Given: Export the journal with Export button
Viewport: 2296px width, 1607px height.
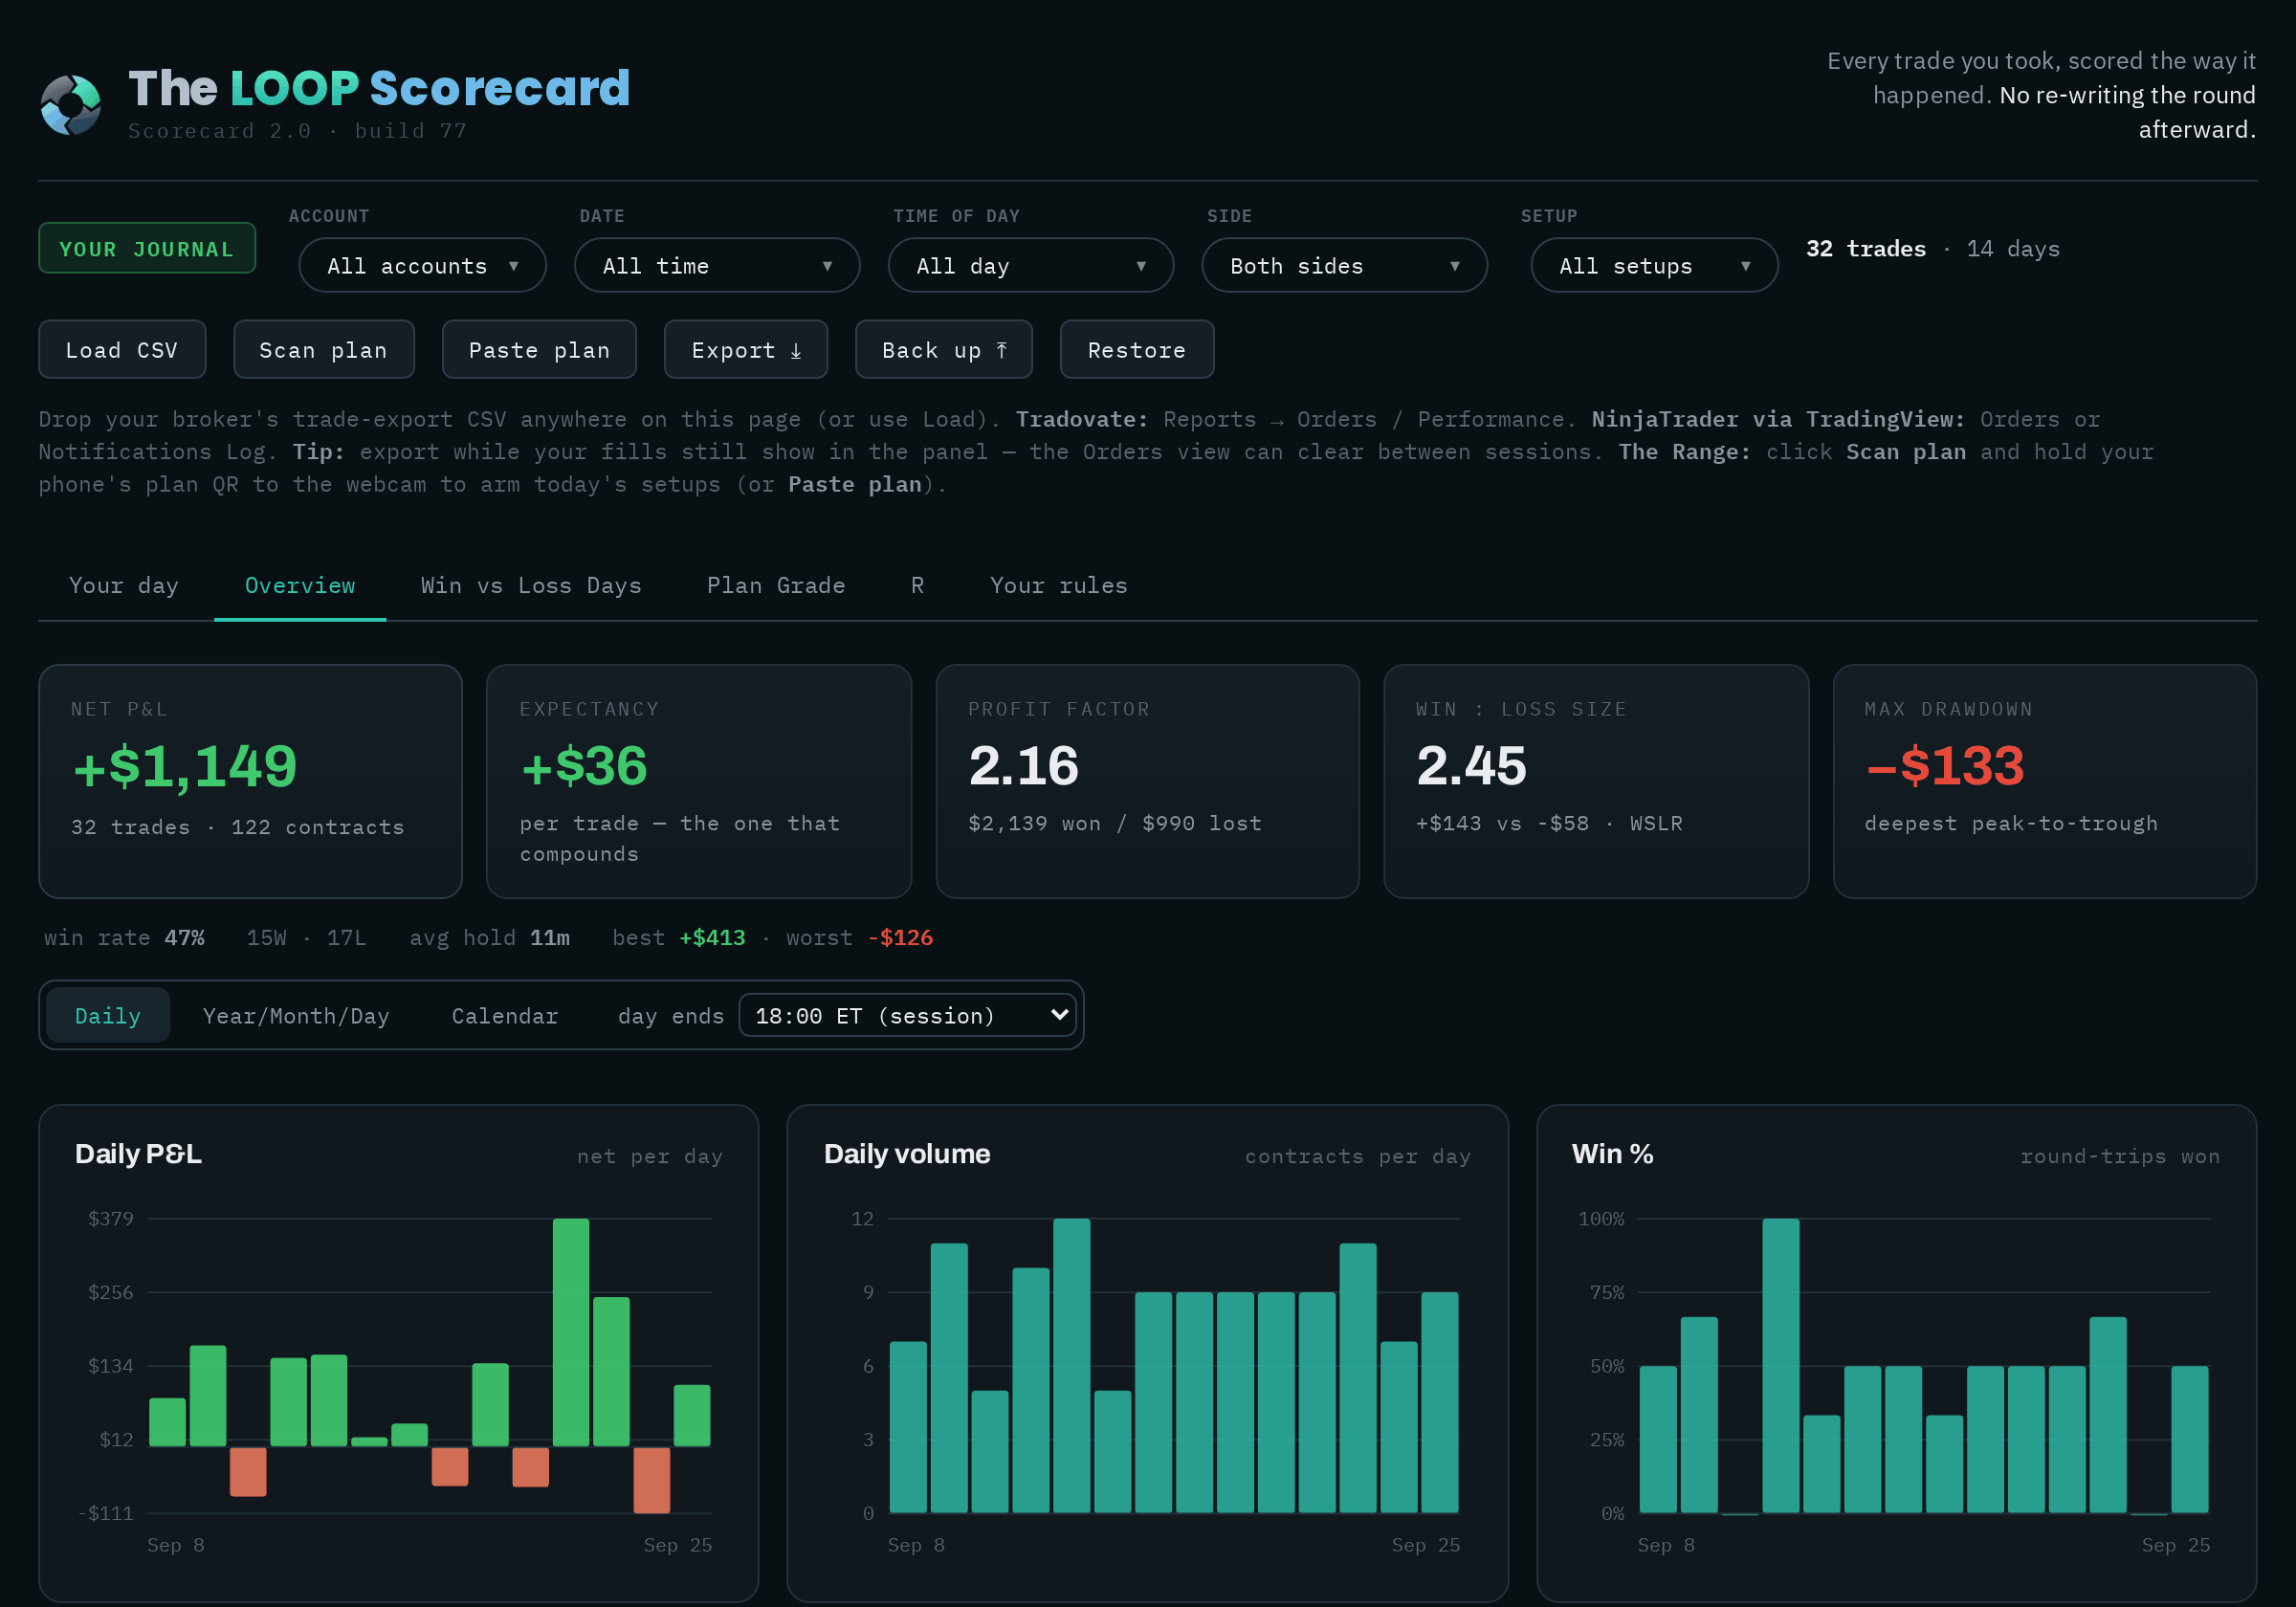Looking at the screenshot, I should pos(746,349).
